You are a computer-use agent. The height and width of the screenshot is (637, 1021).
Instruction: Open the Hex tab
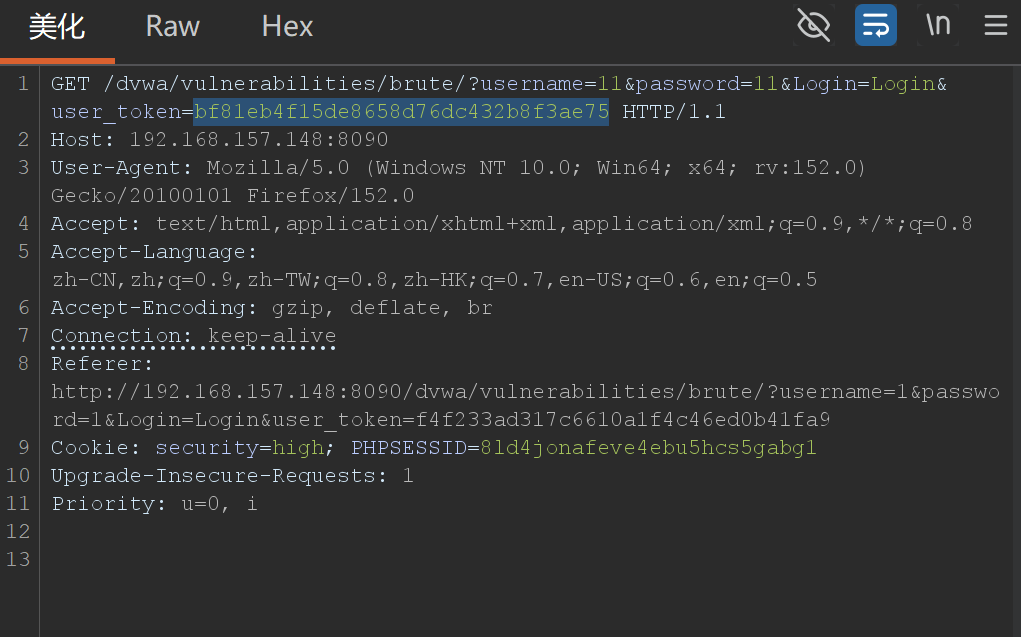point(287,27)
